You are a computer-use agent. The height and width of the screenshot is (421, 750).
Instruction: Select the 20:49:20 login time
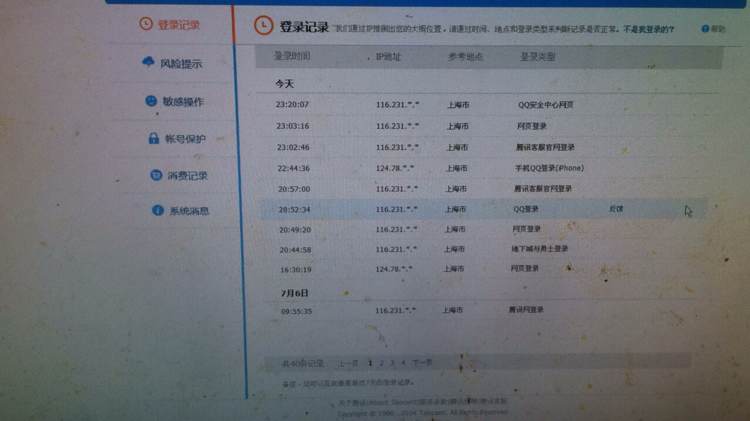[295, 230]
